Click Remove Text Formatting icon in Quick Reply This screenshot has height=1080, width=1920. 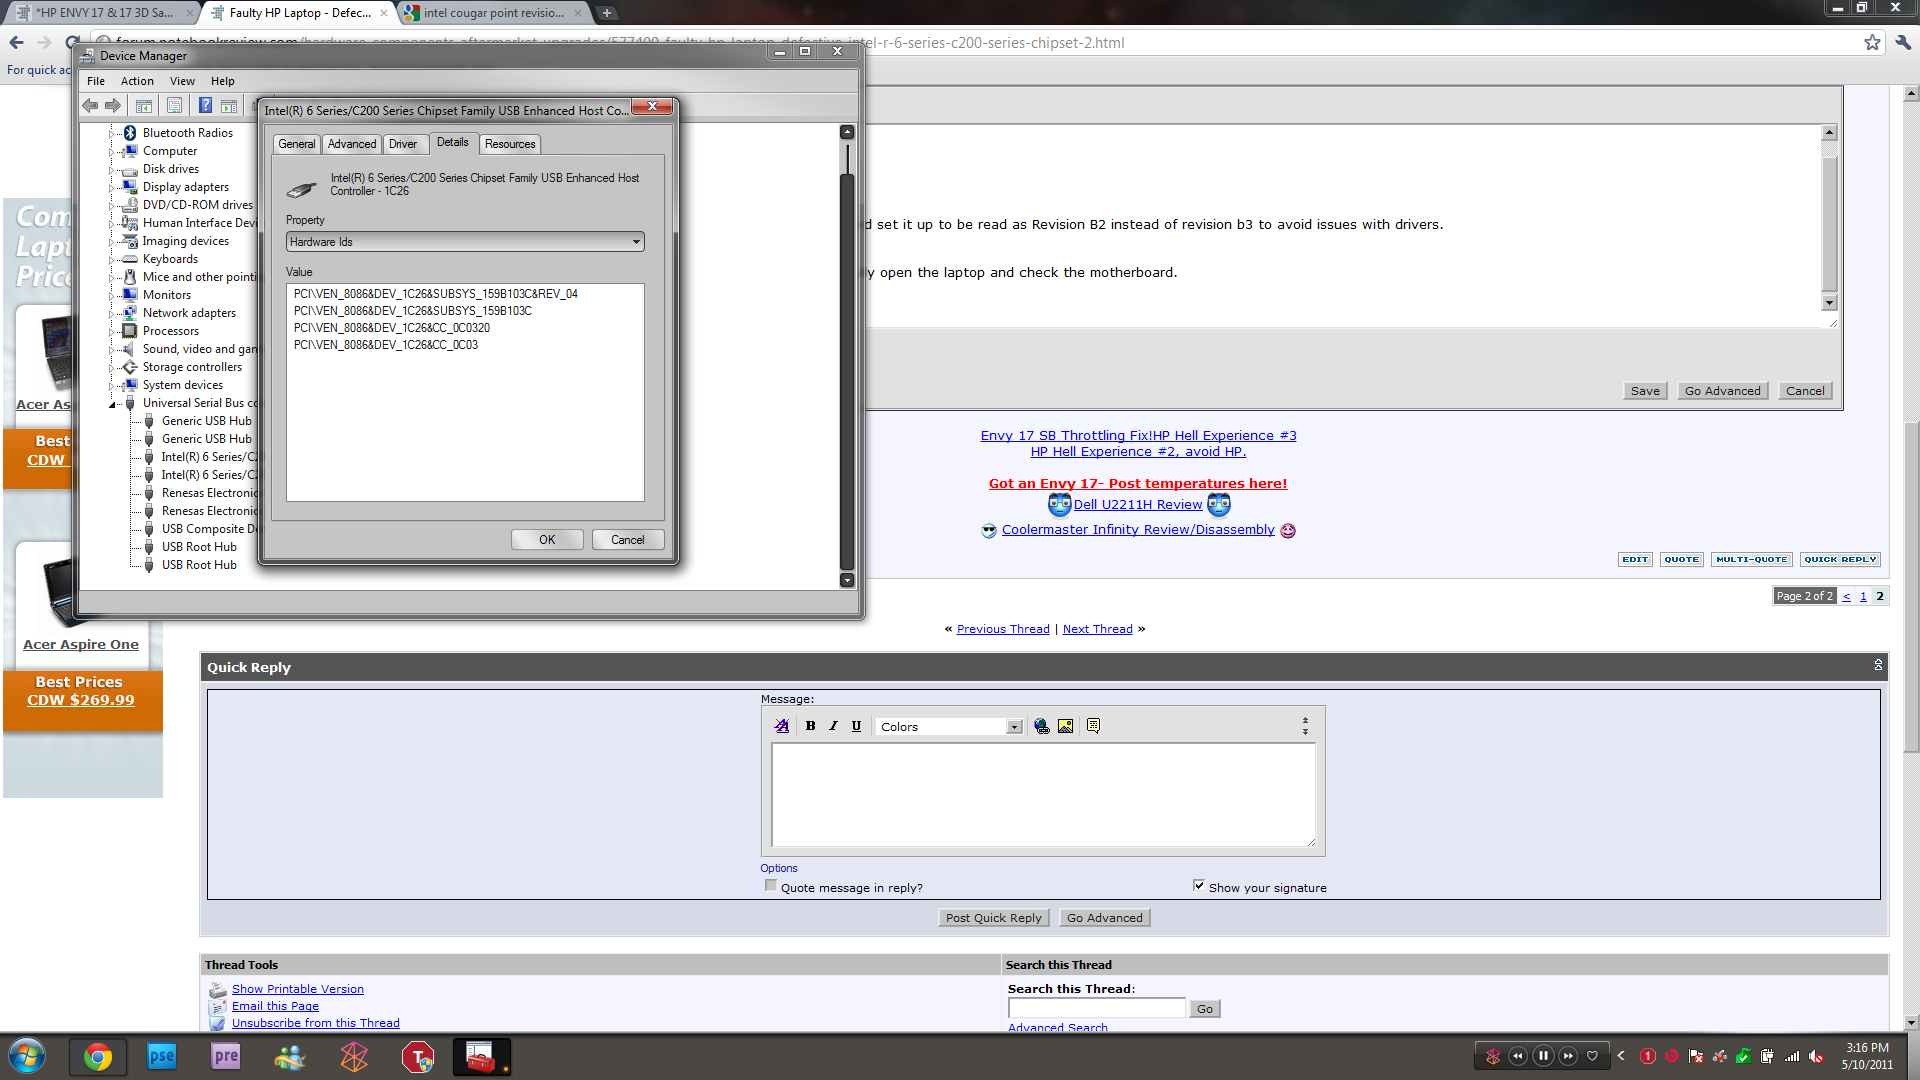tap(782, 726)
